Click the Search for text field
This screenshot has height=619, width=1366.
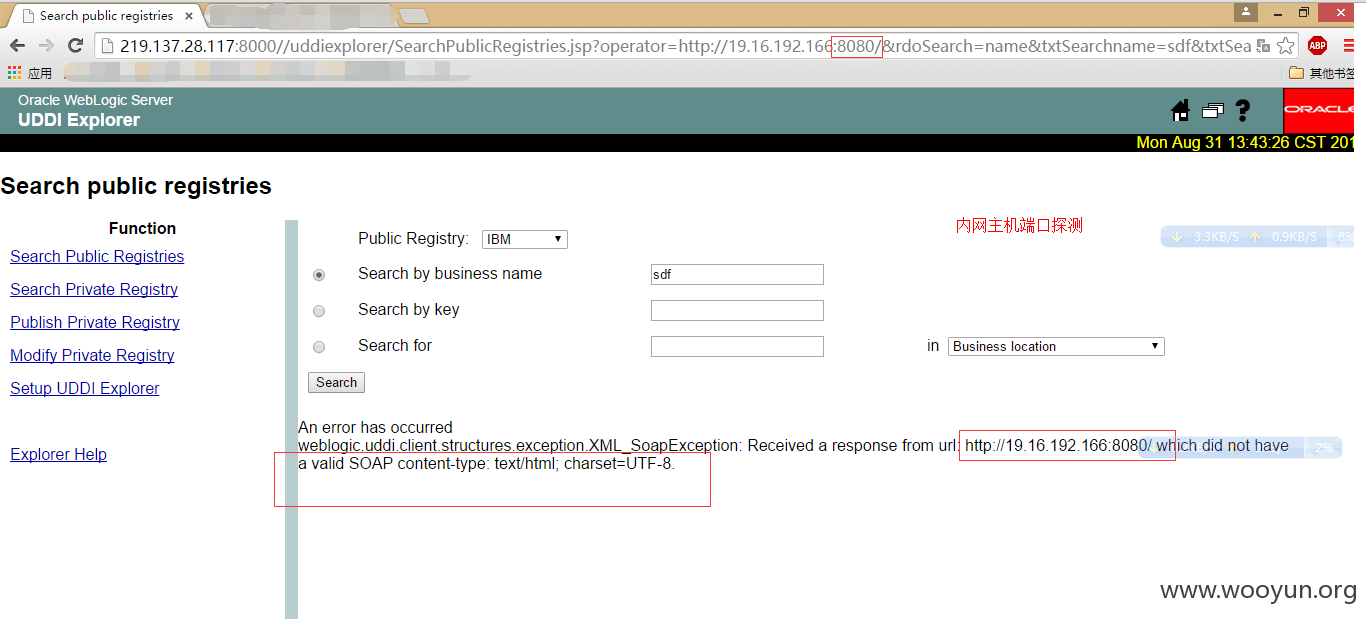(x=737, y=347)
